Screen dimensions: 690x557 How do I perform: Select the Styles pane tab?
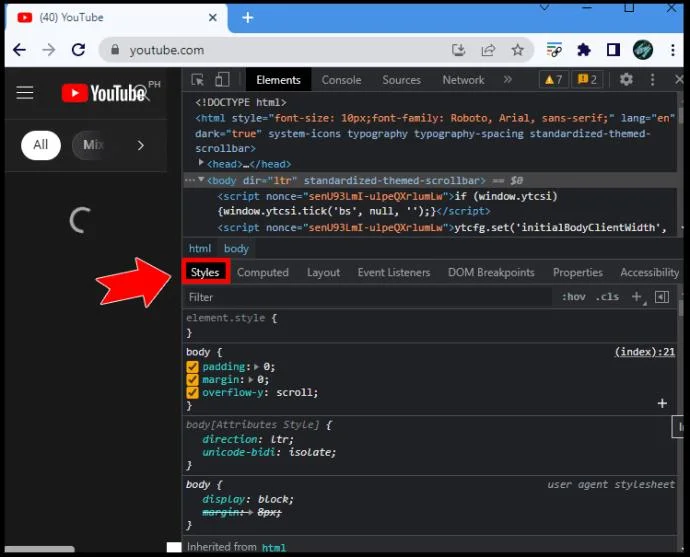tap(205, 272)
